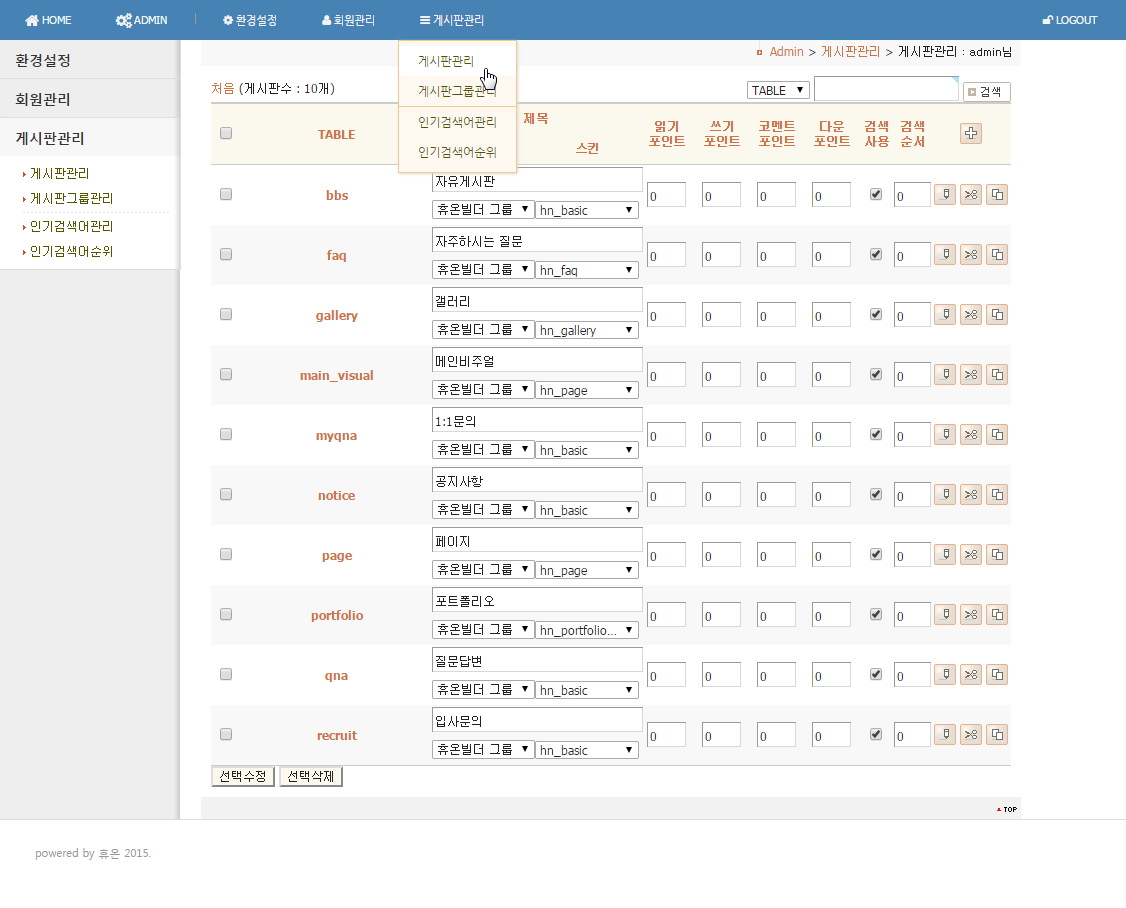The image size is (1126, 908).
Task: Click the scissors icon in the faq row
Action: pyautogui.click(x=970, y=255)
